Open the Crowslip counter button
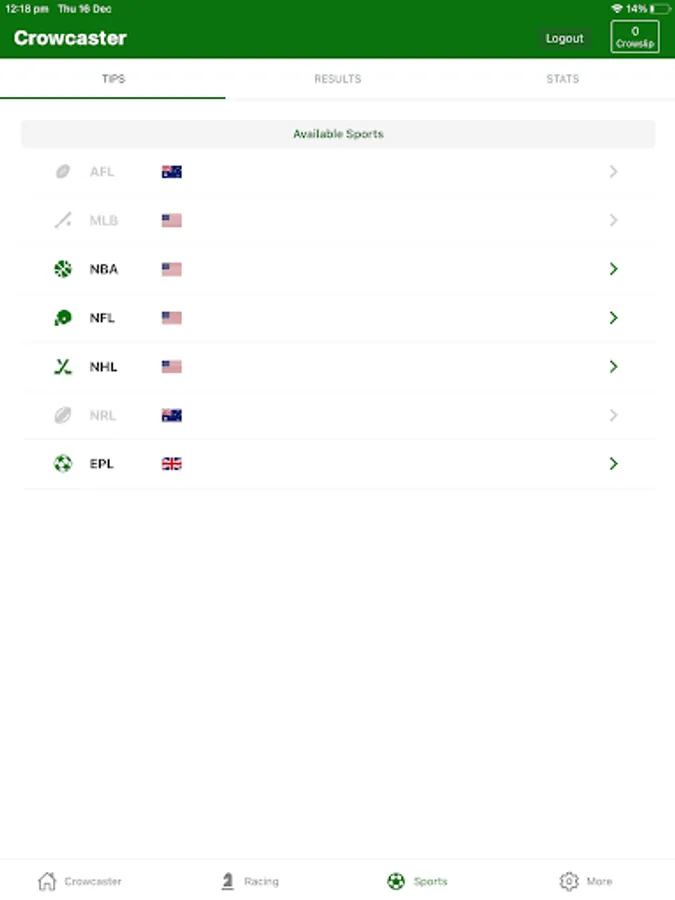Viewport: 675px width, 900px height. click(635, 37)
